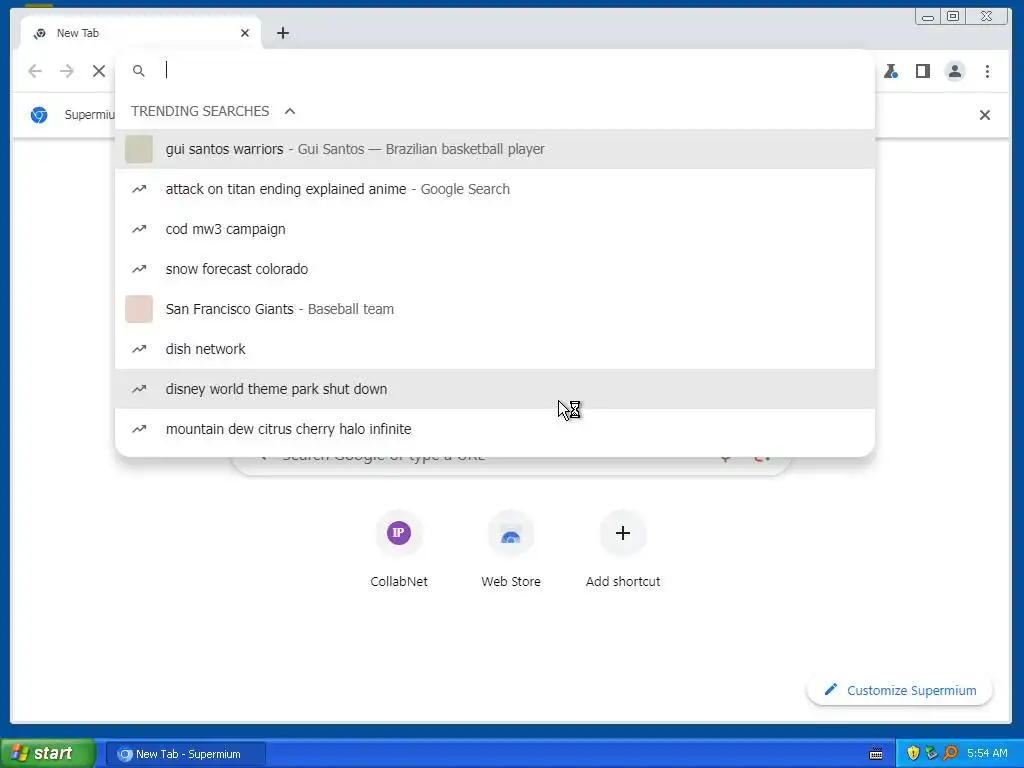Click the back navigation arrow
Screen dimensions: 1024x768
pyautogui.click(x=35, y=71)
